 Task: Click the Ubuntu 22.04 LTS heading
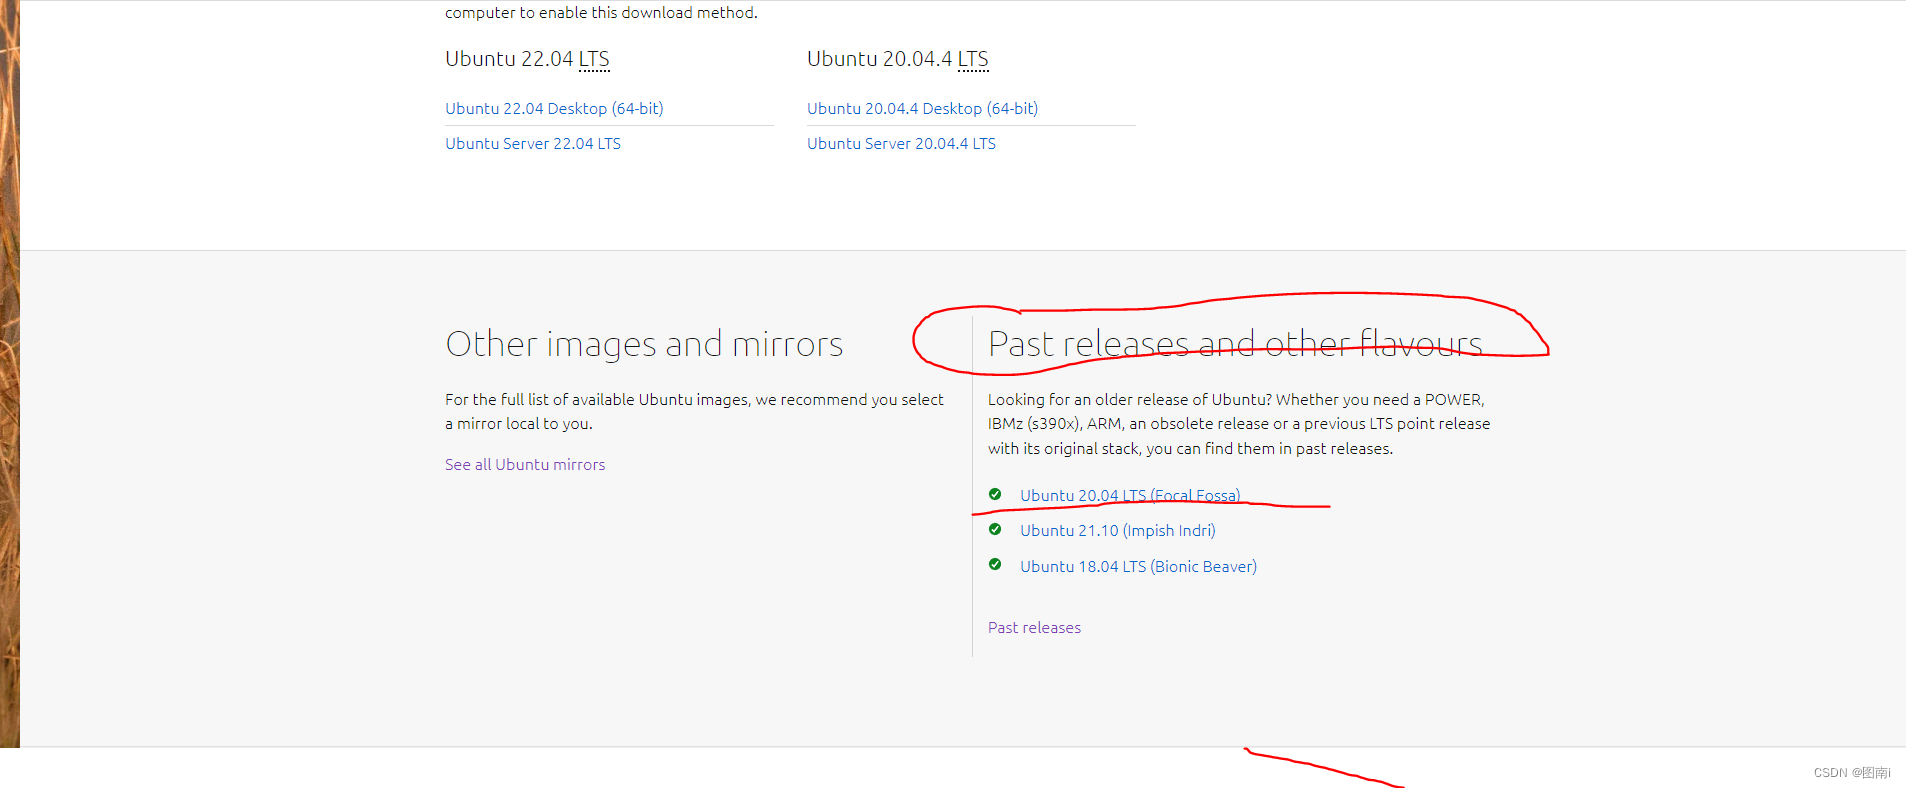point(527,59)
